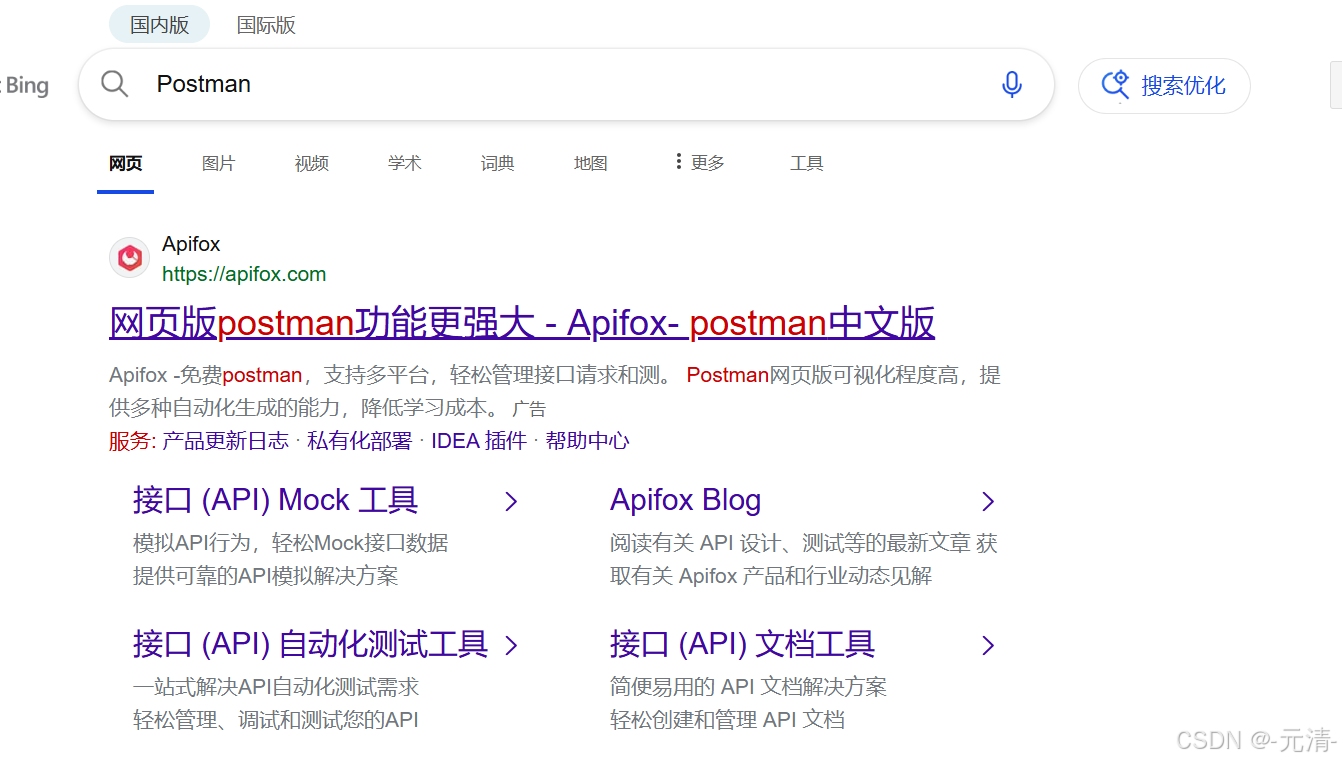Open the Apifox Blog sitelink
The width and height of the screenshot is (1342, 762).
click(x=686, y=500)
